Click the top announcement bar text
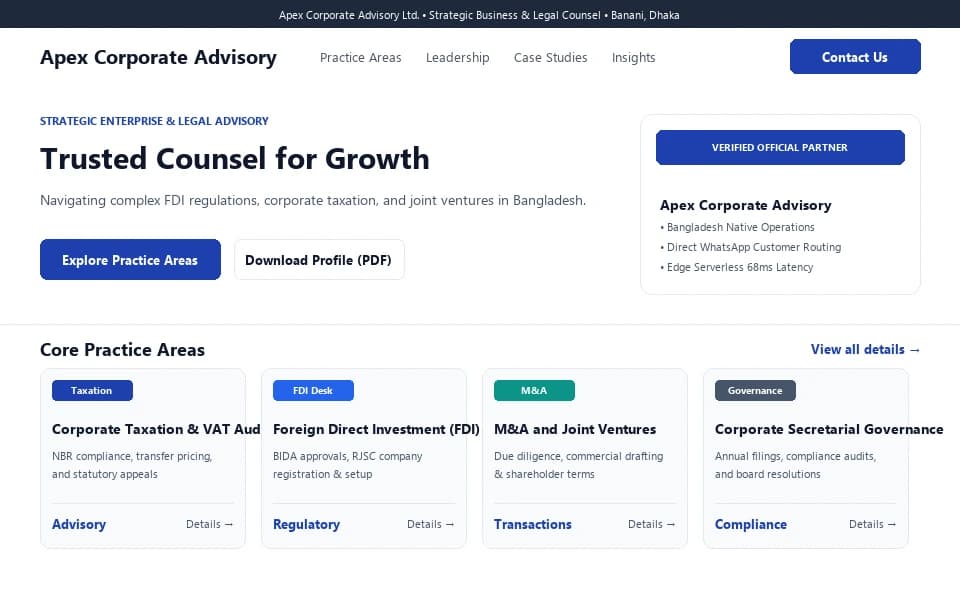Image resolution: width=960 pixels, height=600 pixels. (x=479, y=15)
